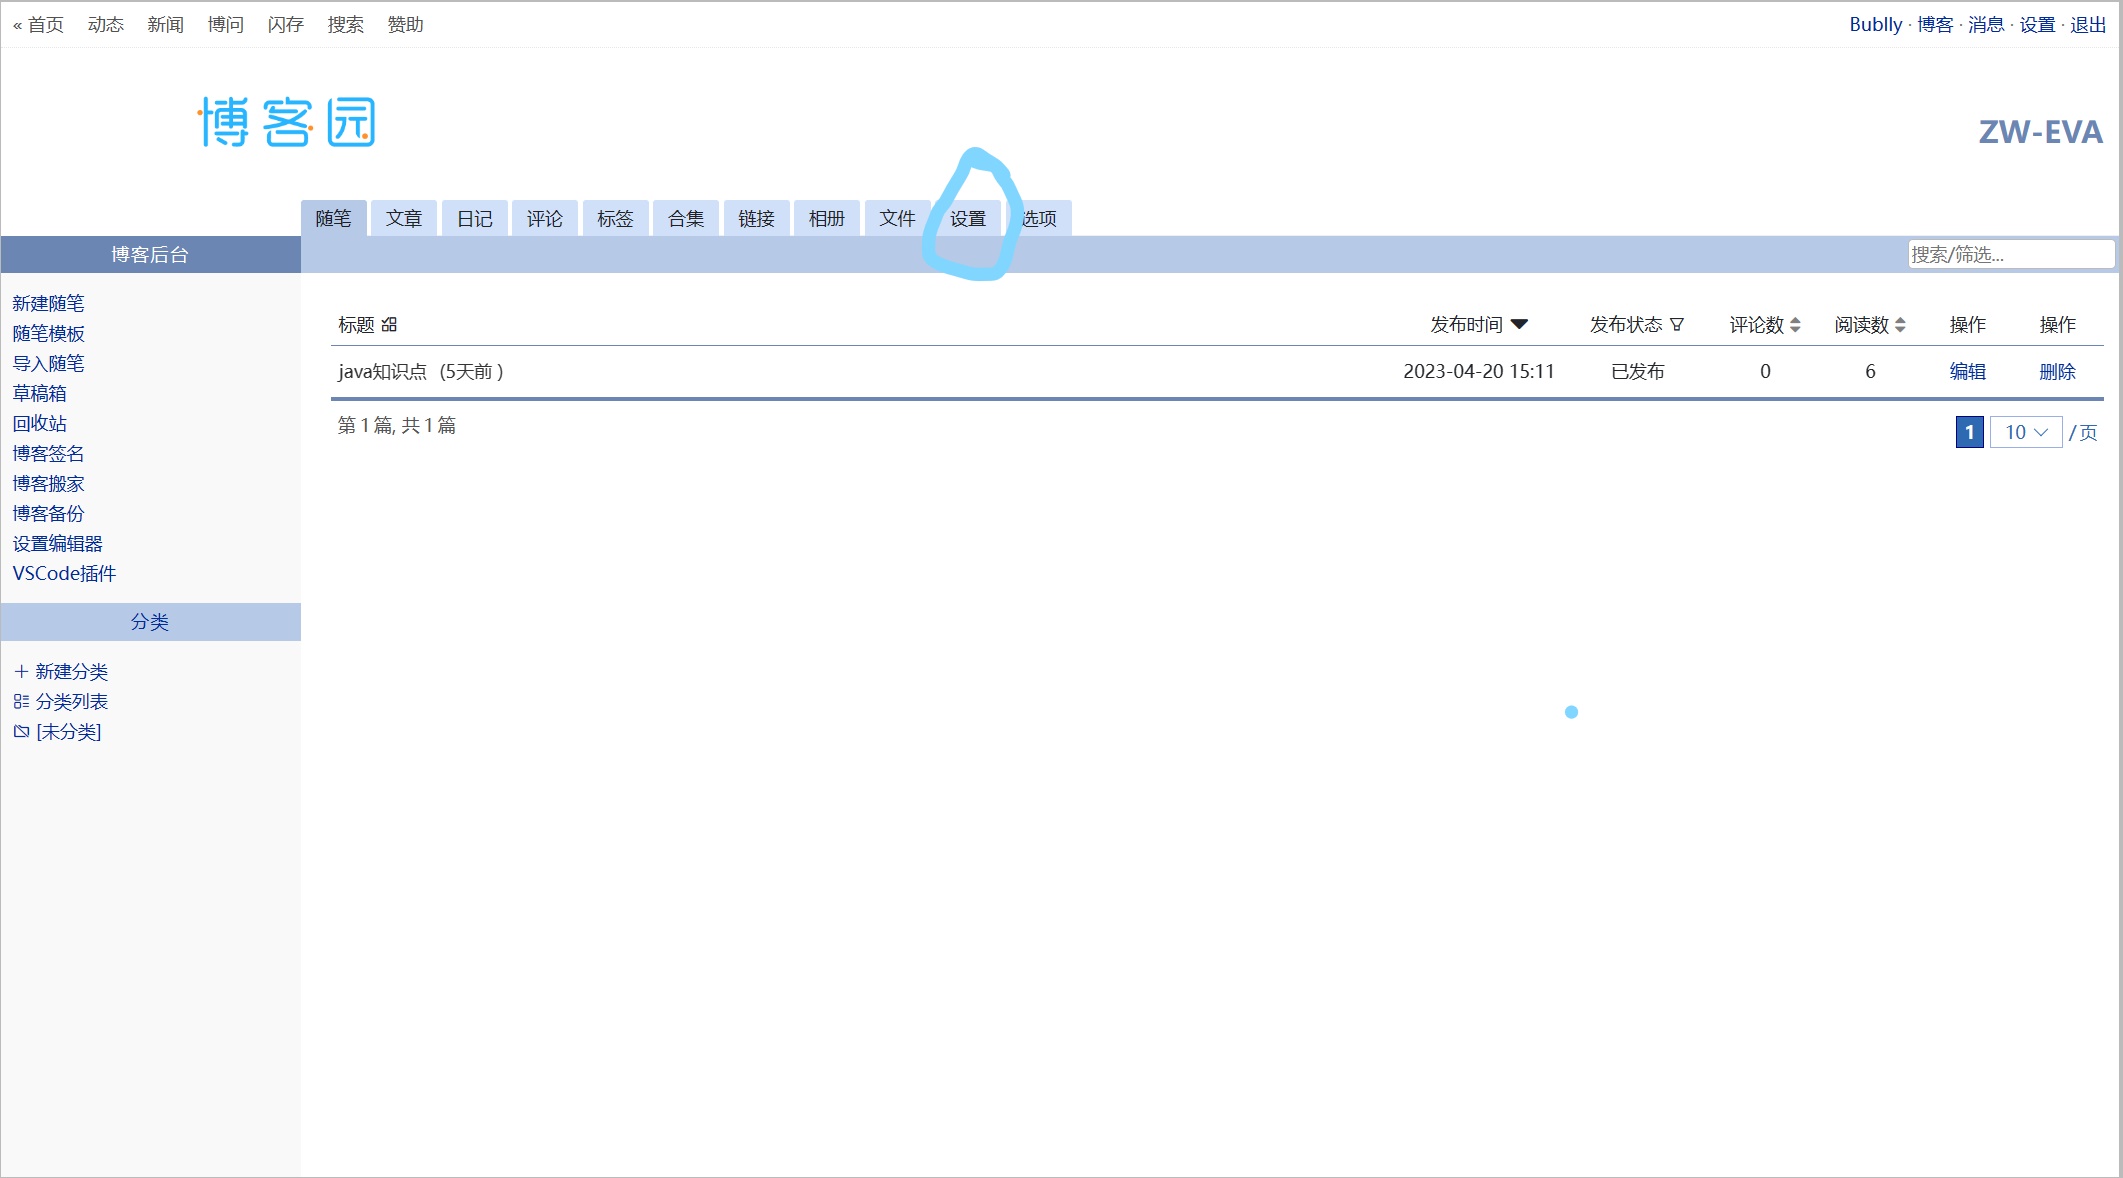Click the 博客搬家 link
The image size is (2123, 1178).
(48, 483)
